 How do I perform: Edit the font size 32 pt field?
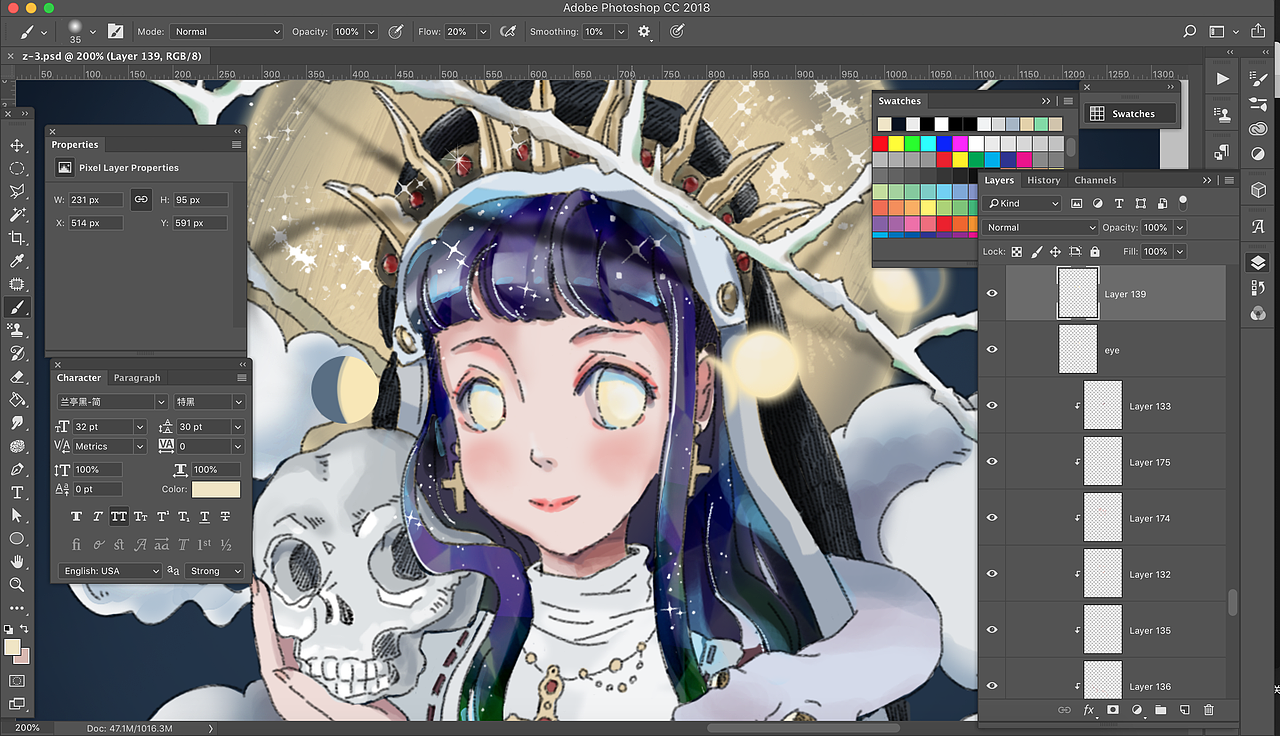coord(103,427)
